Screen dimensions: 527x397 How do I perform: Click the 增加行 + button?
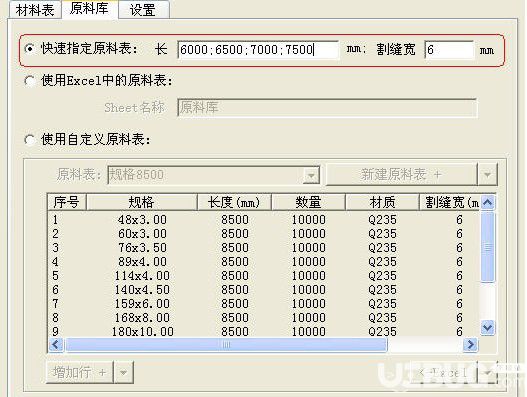click(80, 372)
